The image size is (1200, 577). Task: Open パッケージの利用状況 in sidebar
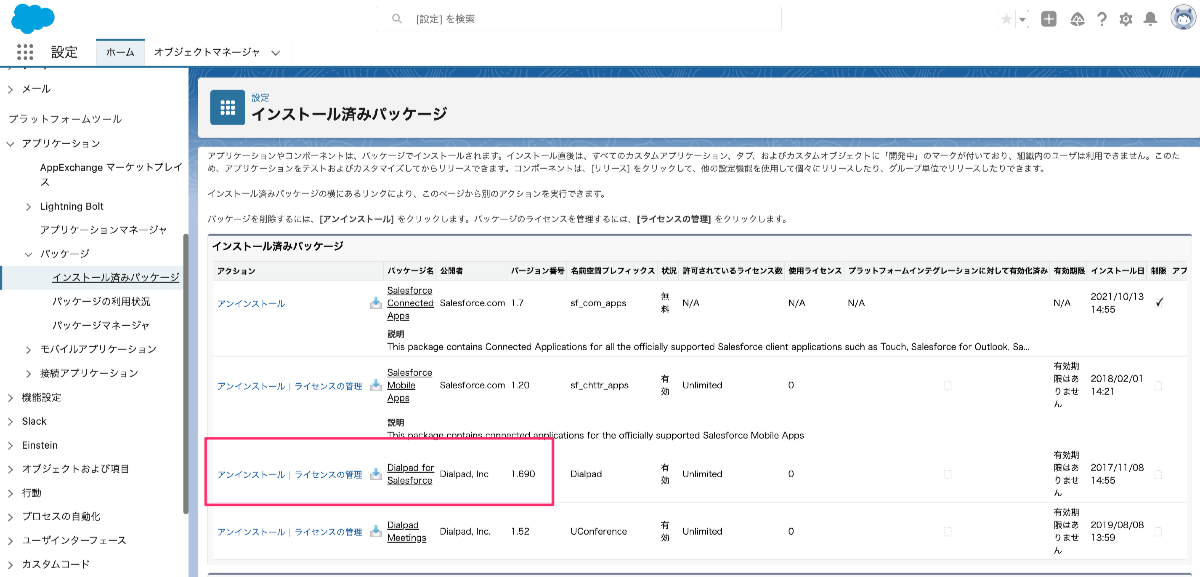click(x=101, y=301)
